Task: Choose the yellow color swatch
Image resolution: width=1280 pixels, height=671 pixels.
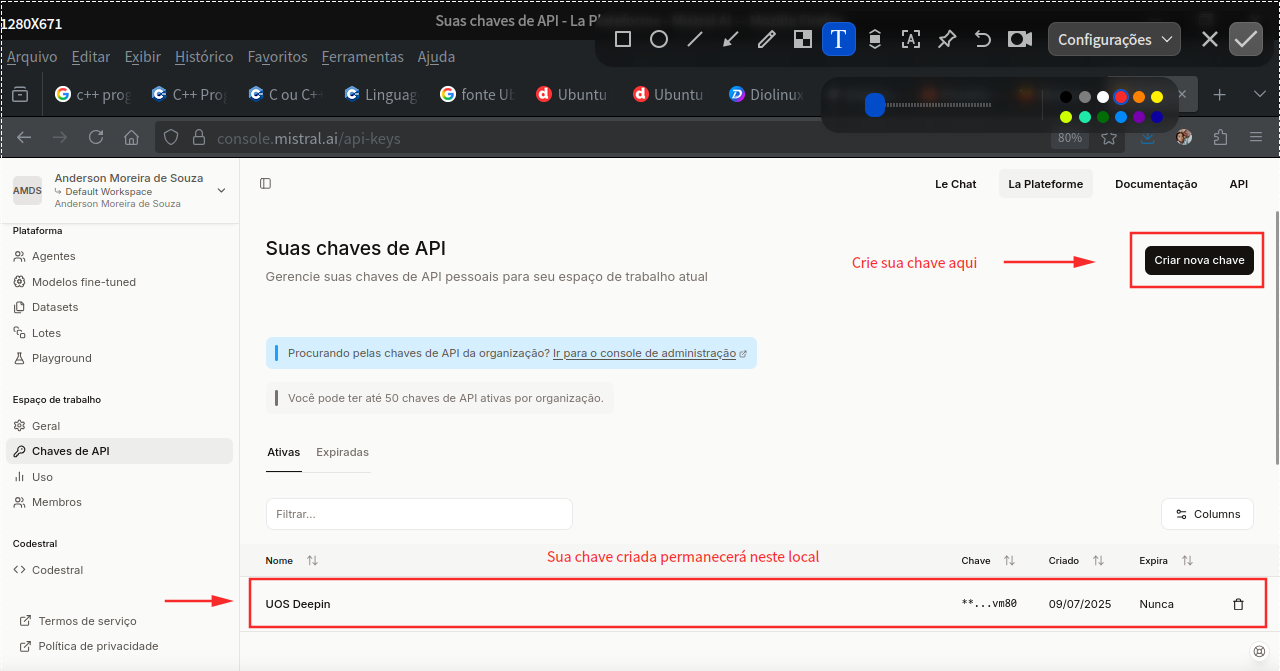Action: 1157,97
